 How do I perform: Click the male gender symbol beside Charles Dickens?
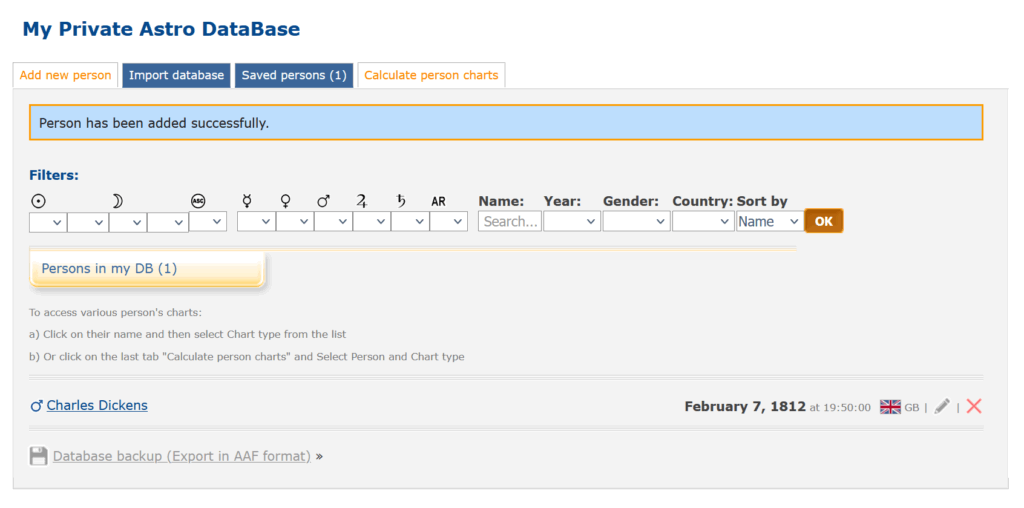coord(37,406)
